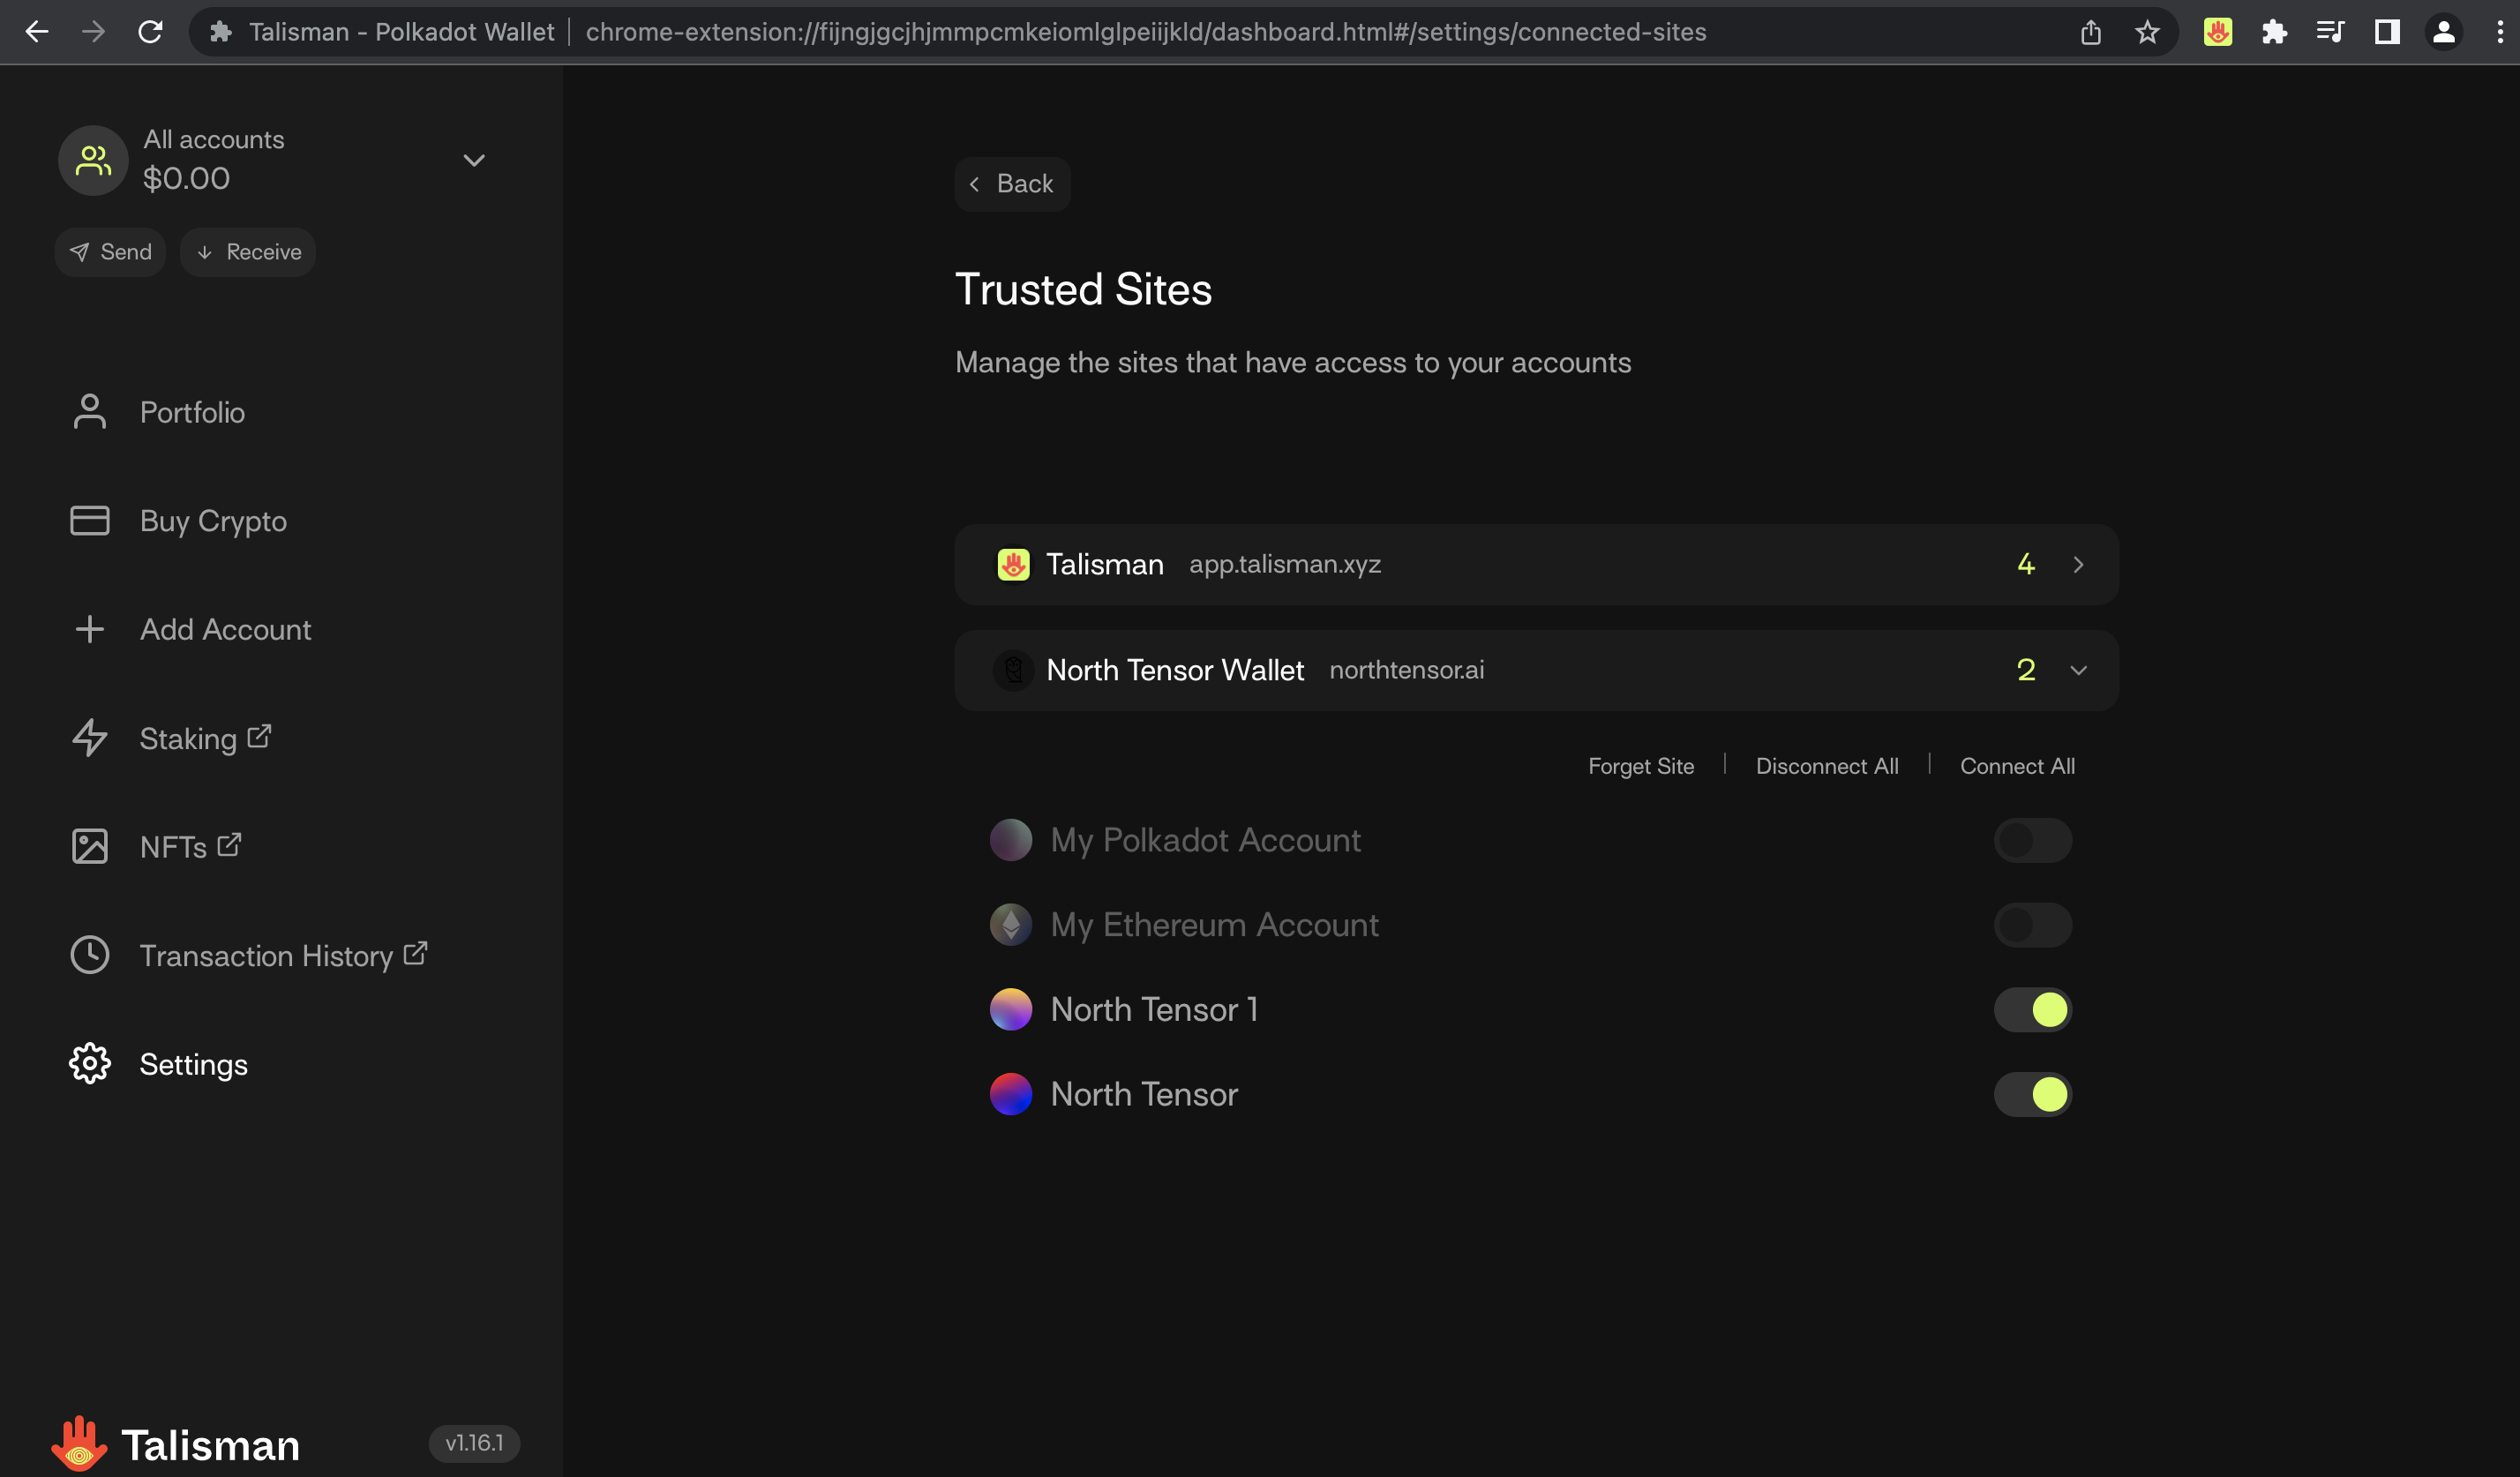Click the North Tensor 1 label
2520x1477 pixels.
point(1155,1010)
